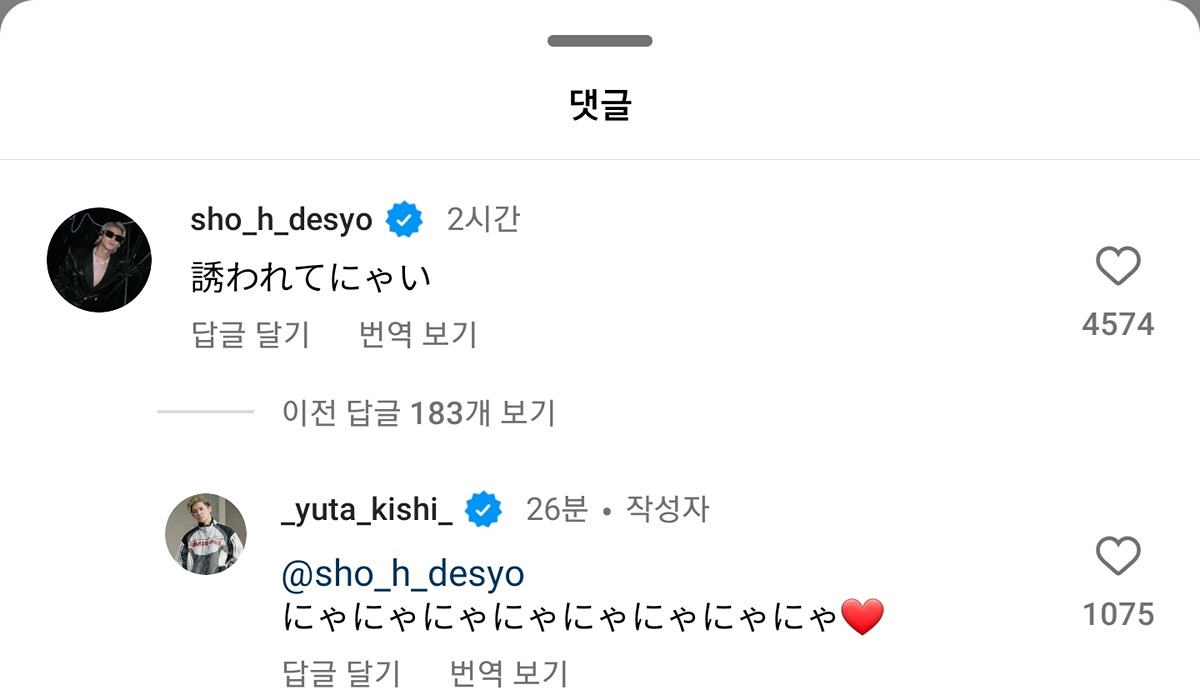Reply to _yuta_kishi_'s comment via 답글 달기
Image resolution: width=1200 pixels, height=690 pixels.
pyautogui.click(x=341, y=672)
